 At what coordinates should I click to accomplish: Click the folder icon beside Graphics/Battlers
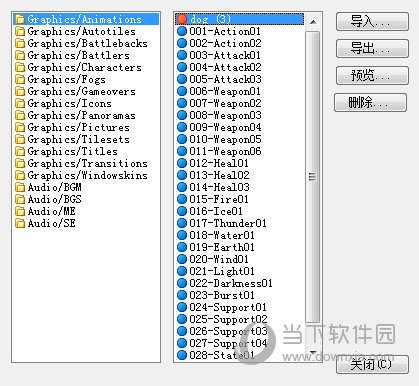(20, 55)
